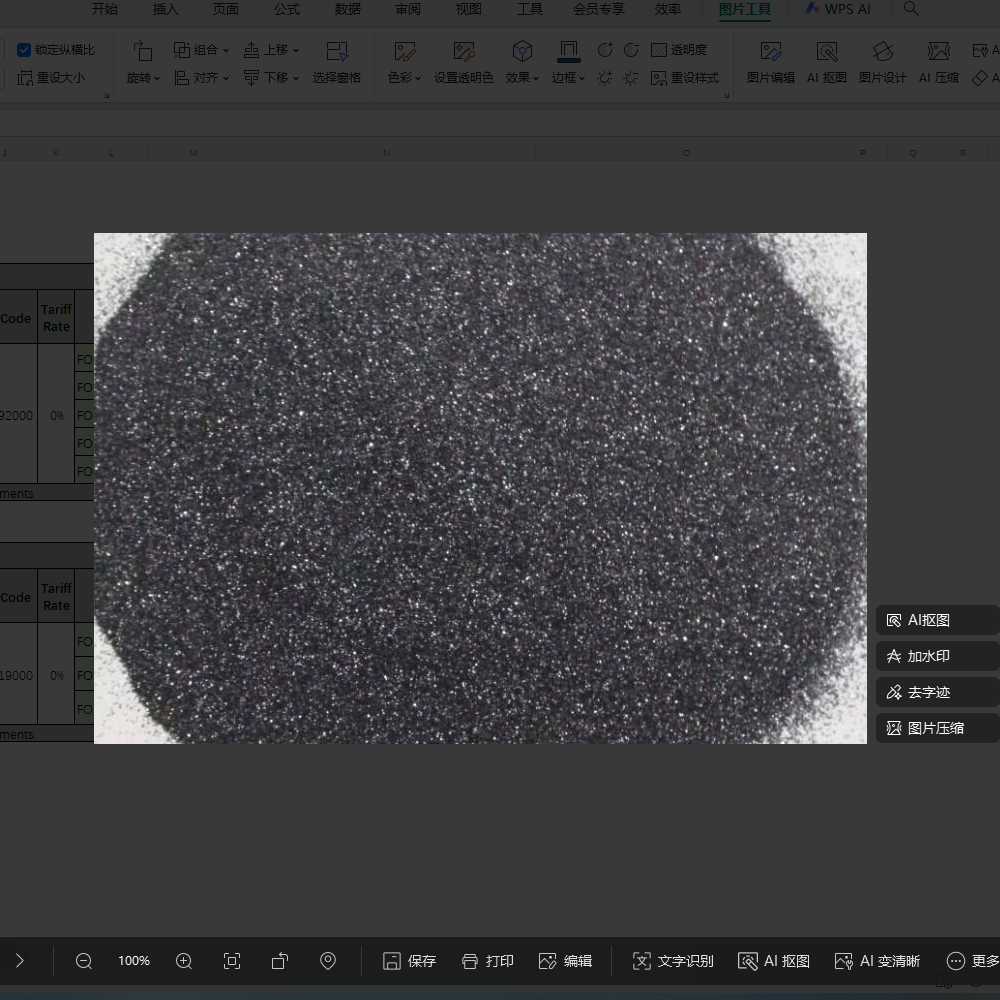Click the zoom in magnifier icon
1000x1000 pixels.
[184, 961]
